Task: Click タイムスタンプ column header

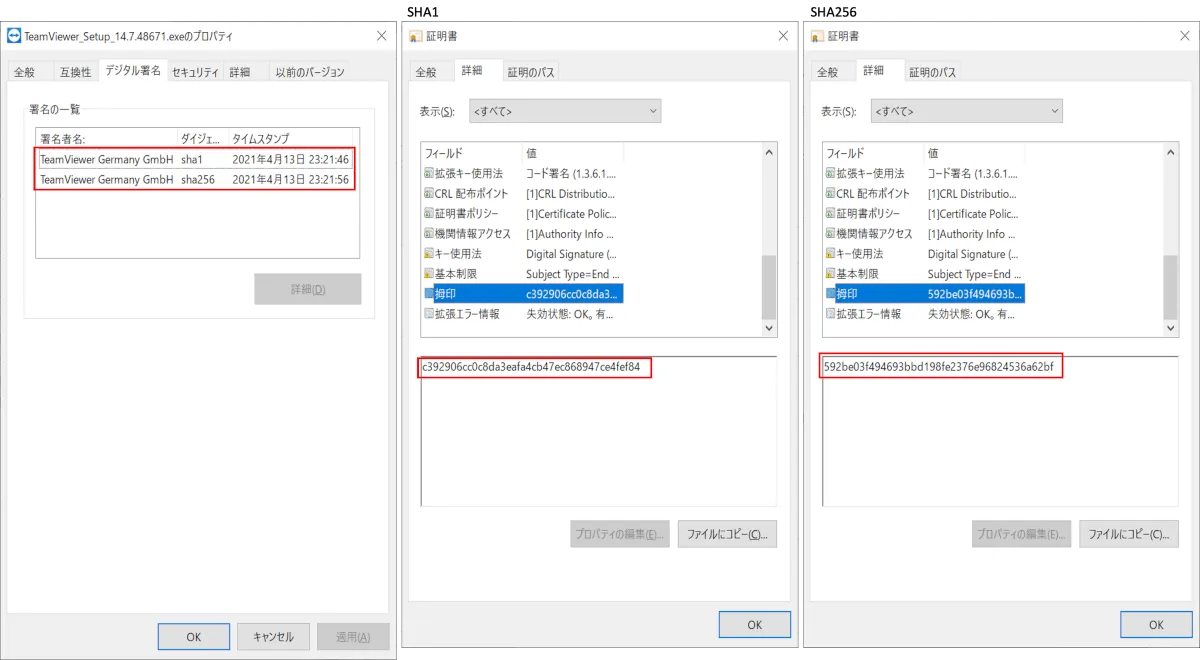Action: point(290,139)
